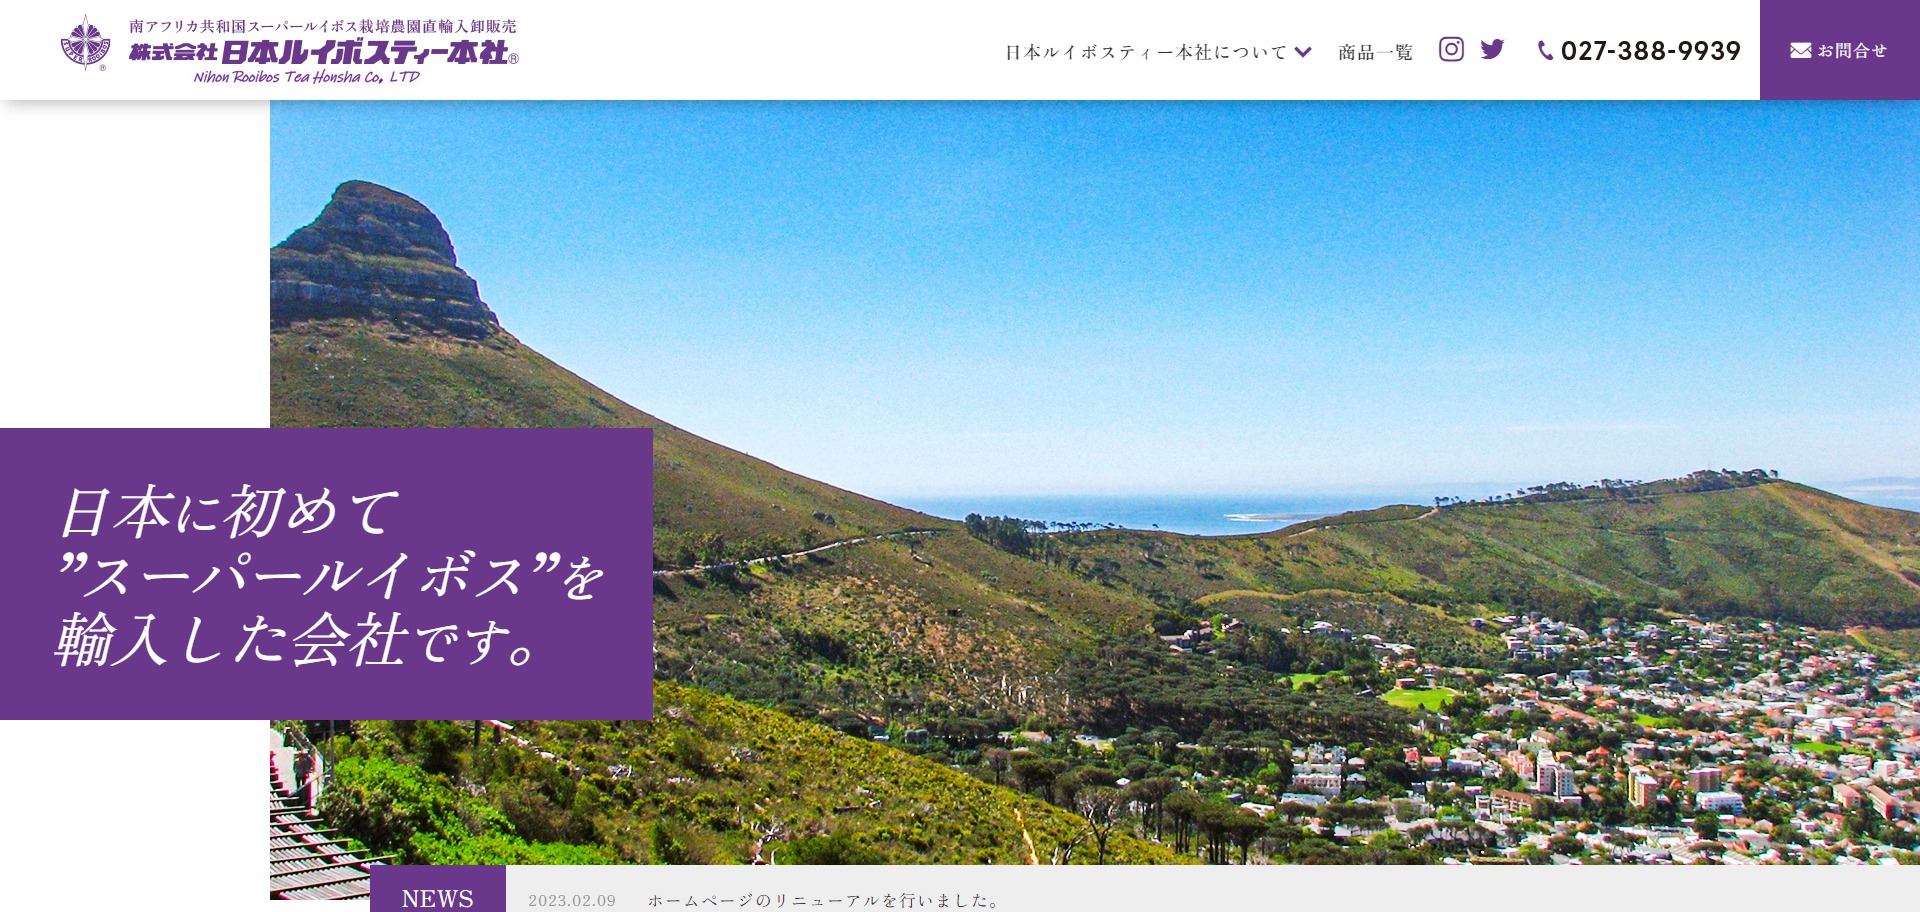Click the envelope icon in contact button
Image resolution: width=1920 pixels, height=912 pixels.
pyautogui.click(x=1800, y=50)
